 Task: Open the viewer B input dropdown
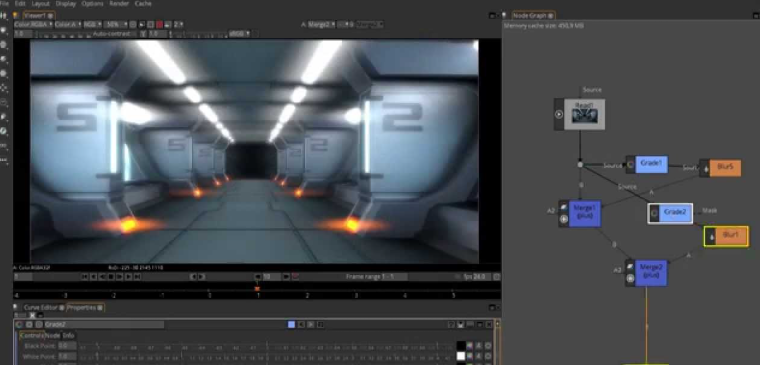(370, 24)
